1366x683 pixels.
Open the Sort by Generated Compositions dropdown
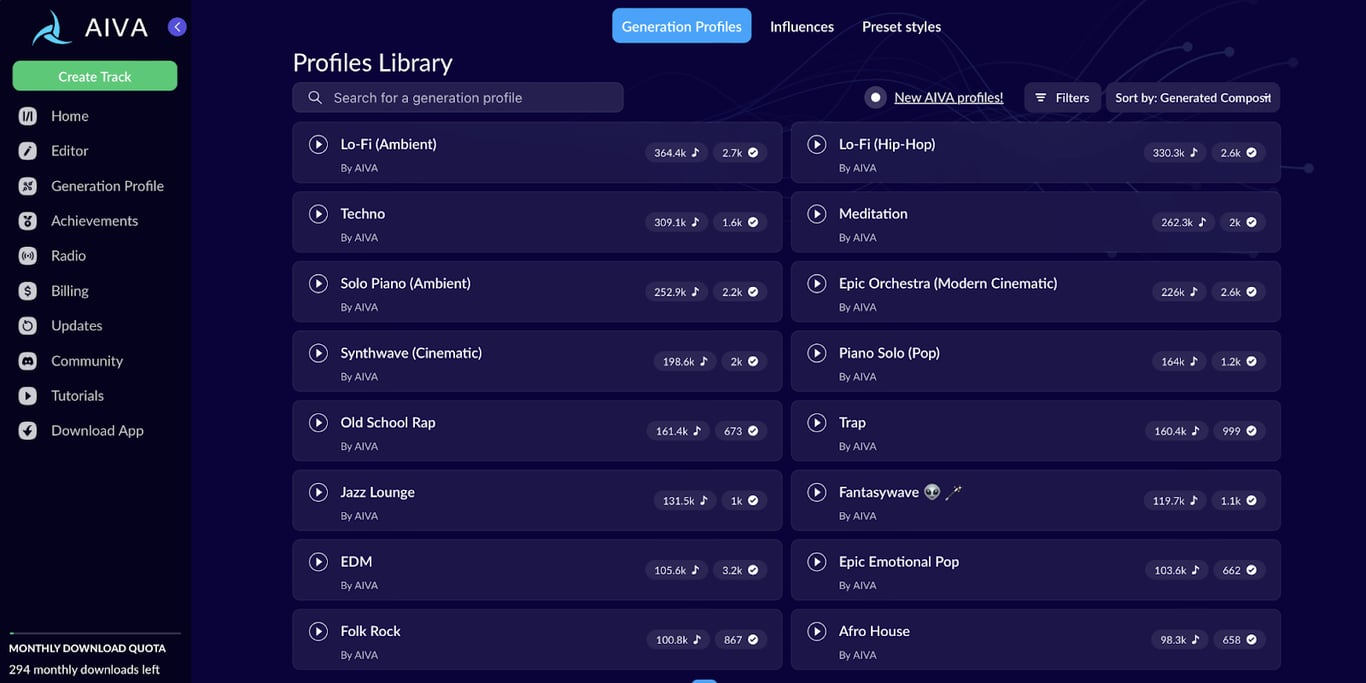tap(1193, 97)
